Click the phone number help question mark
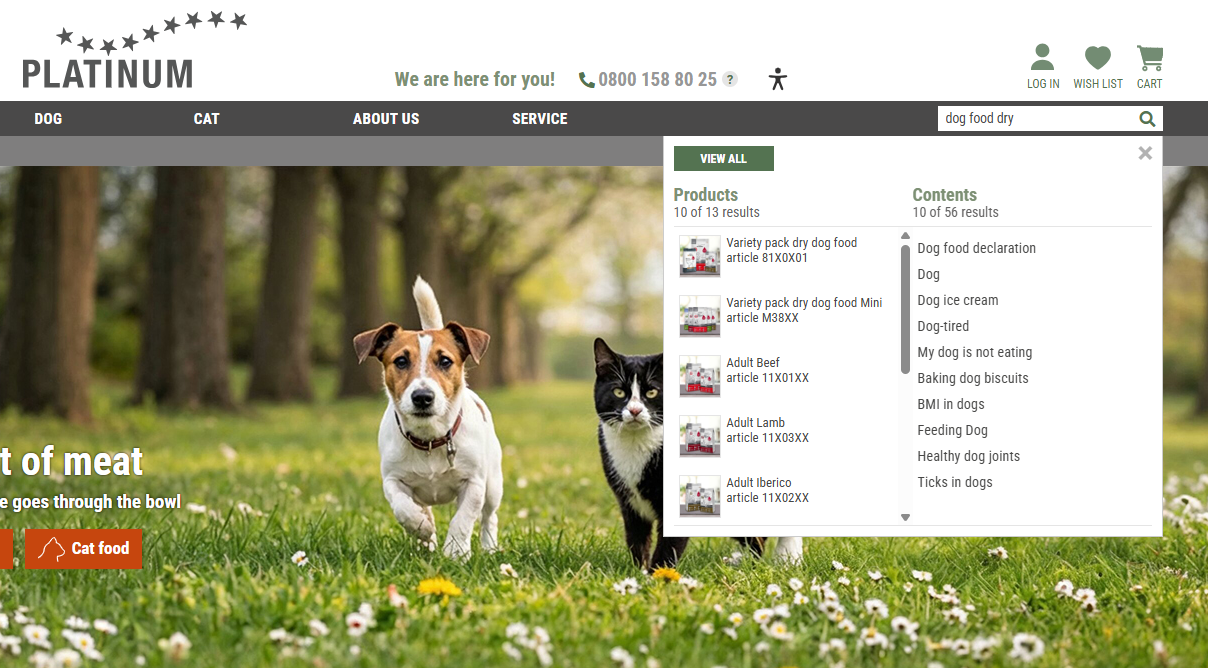This screenshot has width=1208, height=668. click(730, 80)
